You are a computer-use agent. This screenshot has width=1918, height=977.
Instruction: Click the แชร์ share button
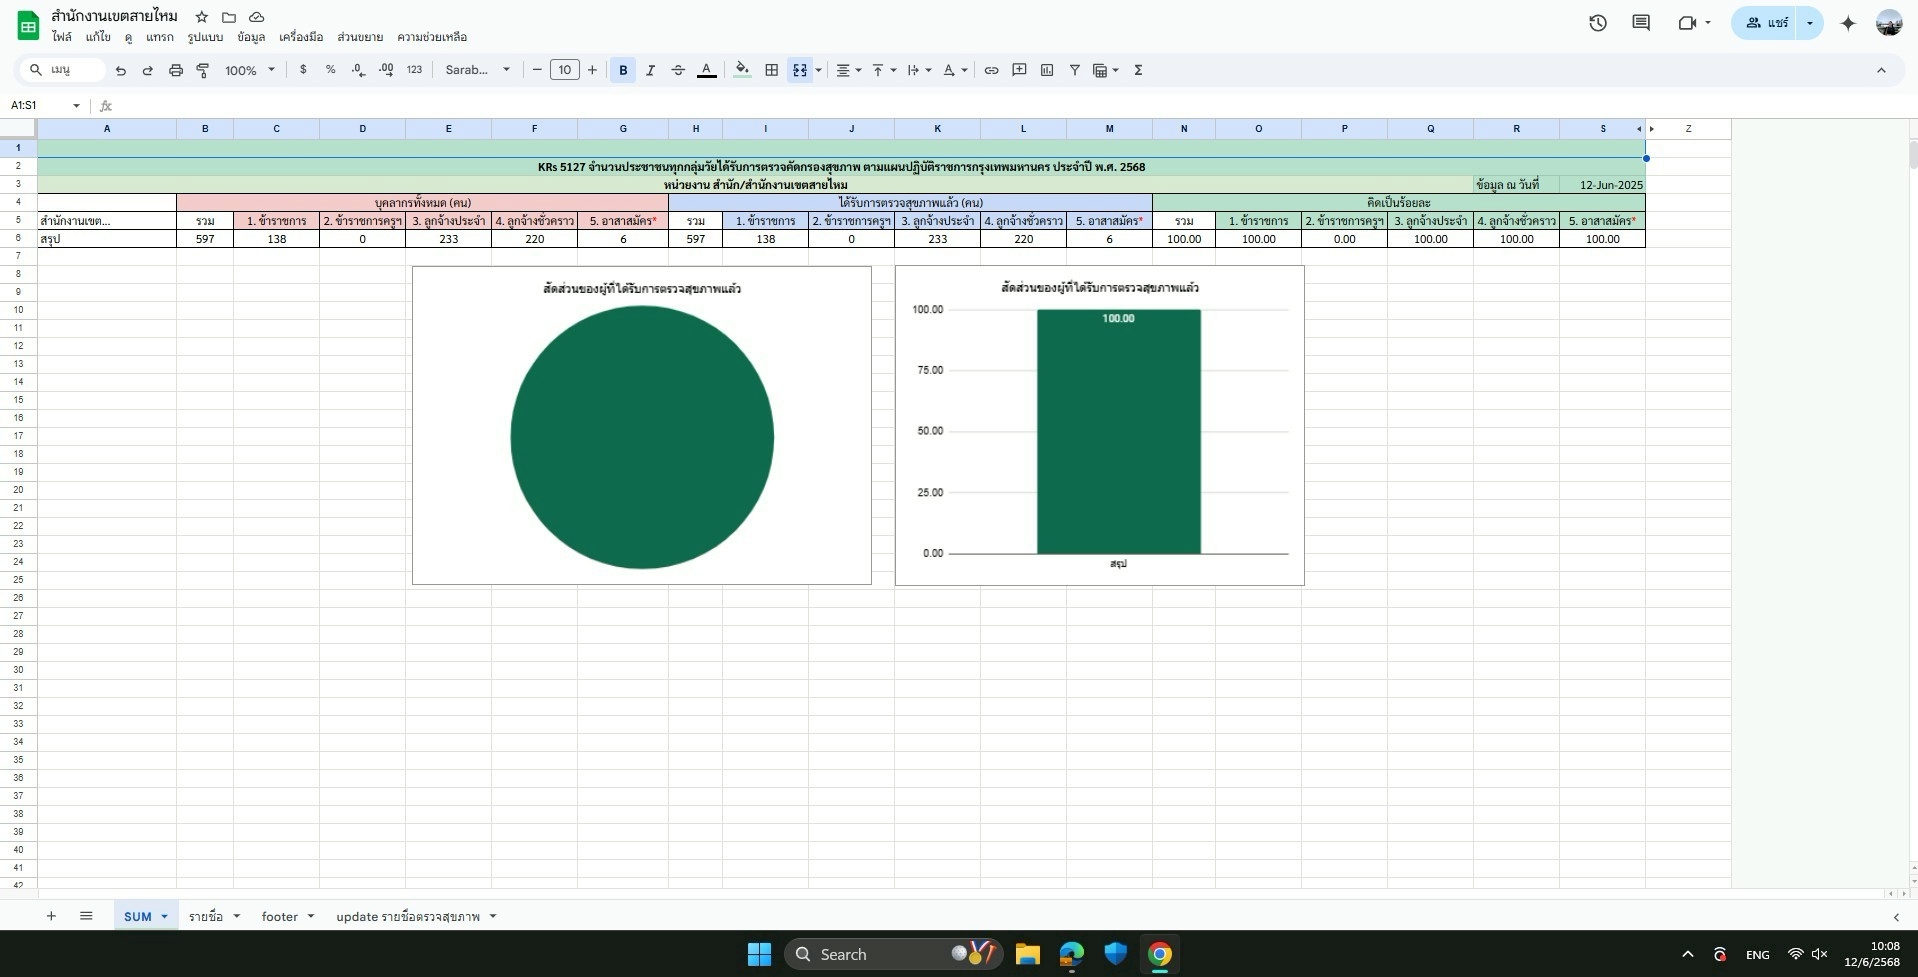coord(1766,23)
